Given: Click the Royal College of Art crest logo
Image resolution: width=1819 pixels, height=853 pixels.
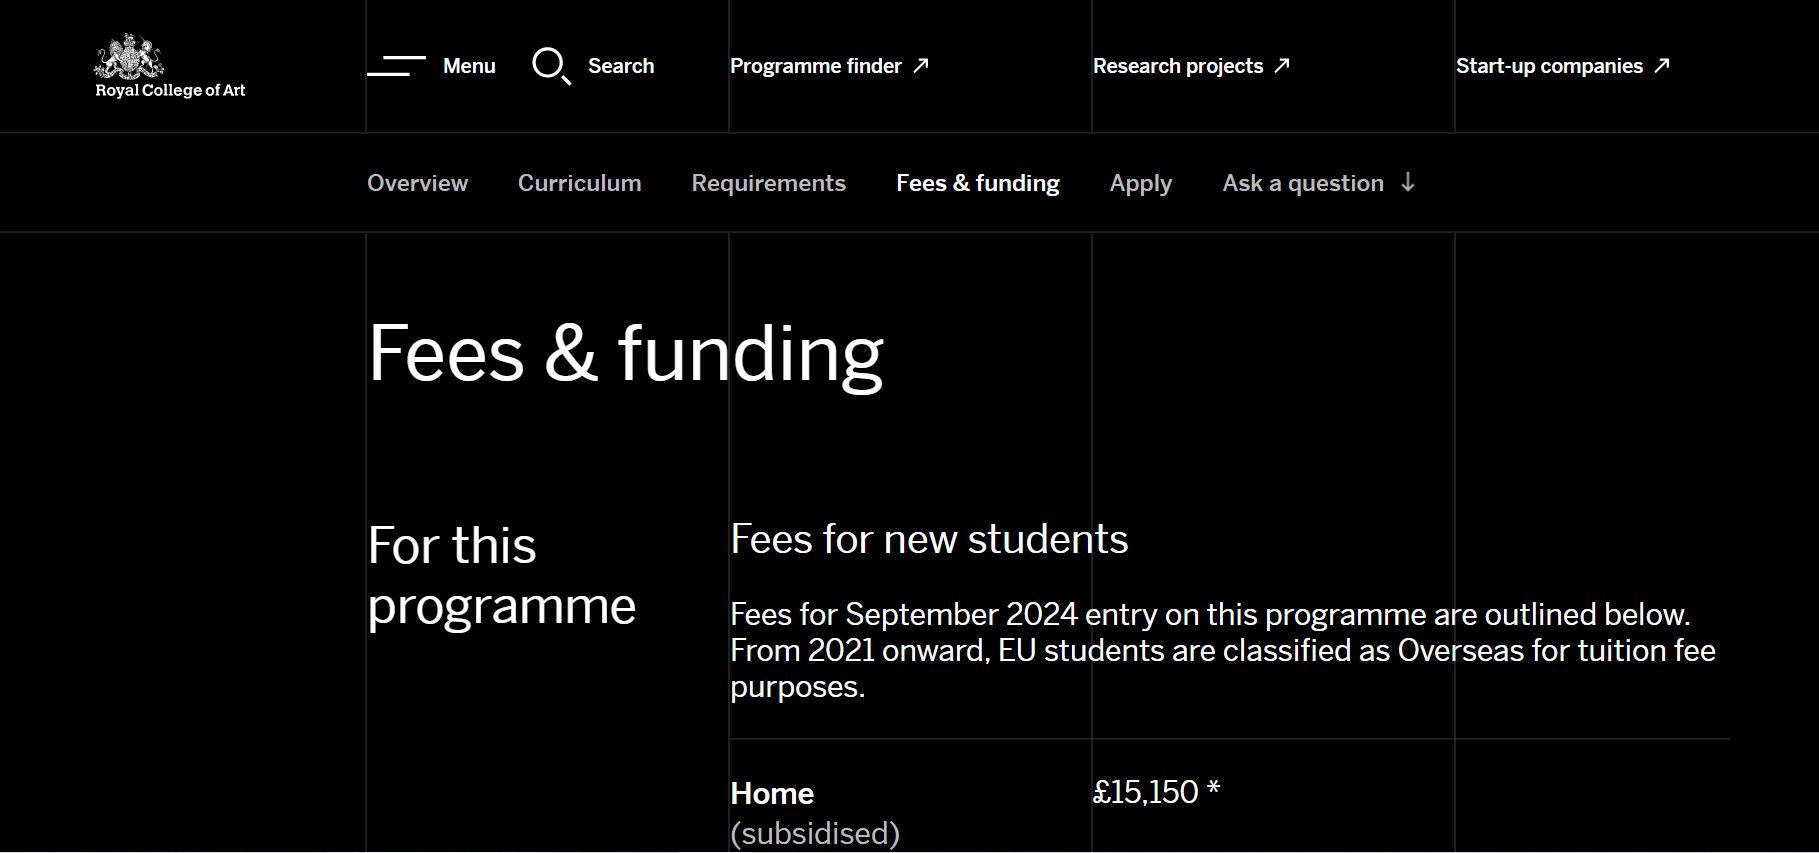Looking at the screenshot, I should click(x=129, y=57).
